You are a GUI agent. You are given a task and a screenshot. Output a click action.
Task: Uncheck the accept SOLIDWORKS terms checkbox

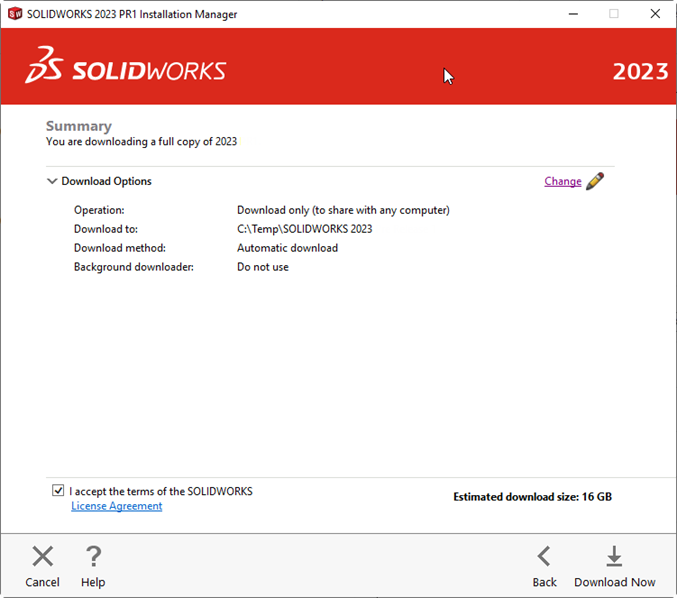tap(57, 491)
